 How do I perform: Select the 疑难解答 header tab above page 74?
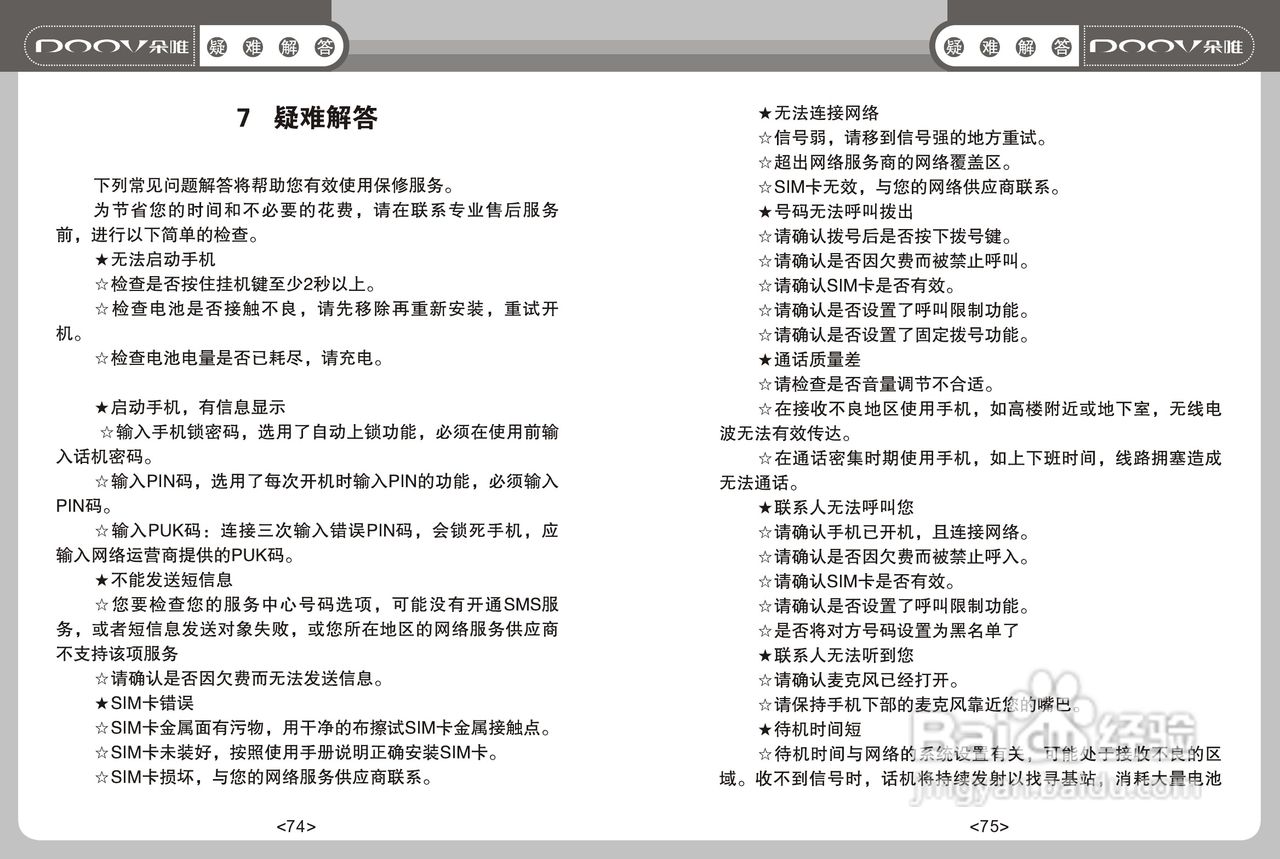coord(273,46)
